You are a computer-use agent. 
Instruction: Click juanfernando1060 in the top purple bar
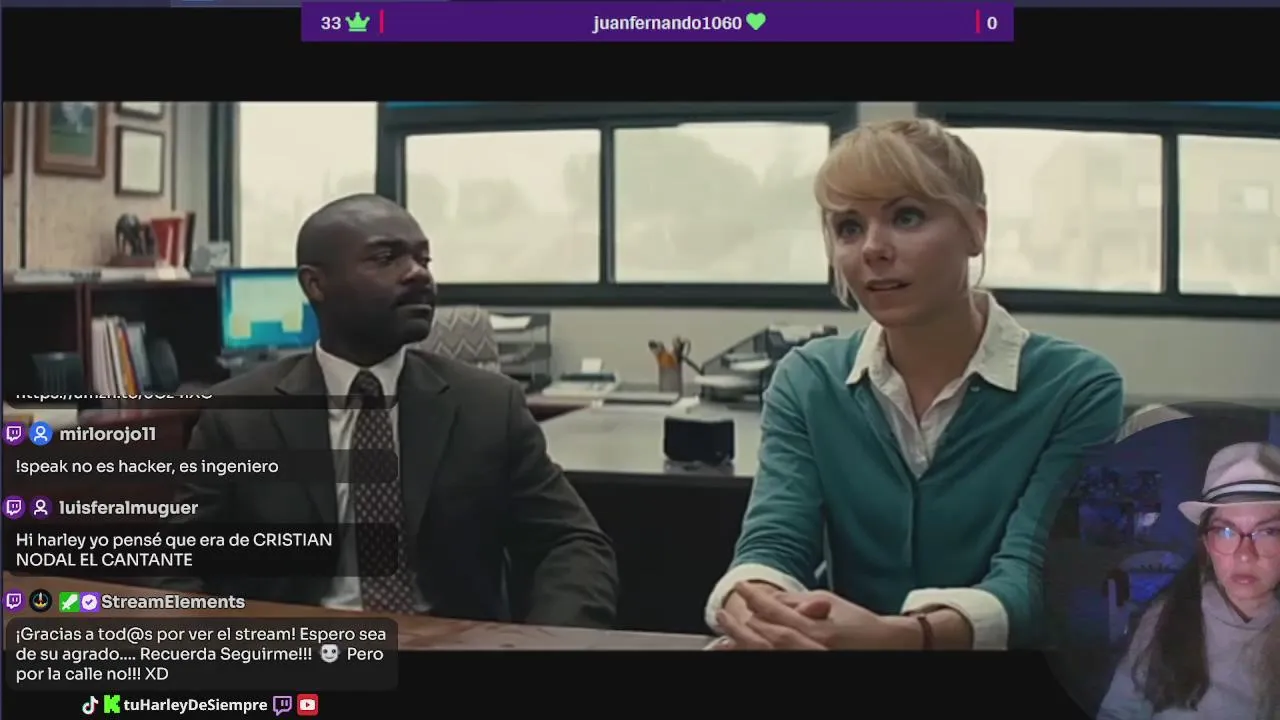point(667,23)
